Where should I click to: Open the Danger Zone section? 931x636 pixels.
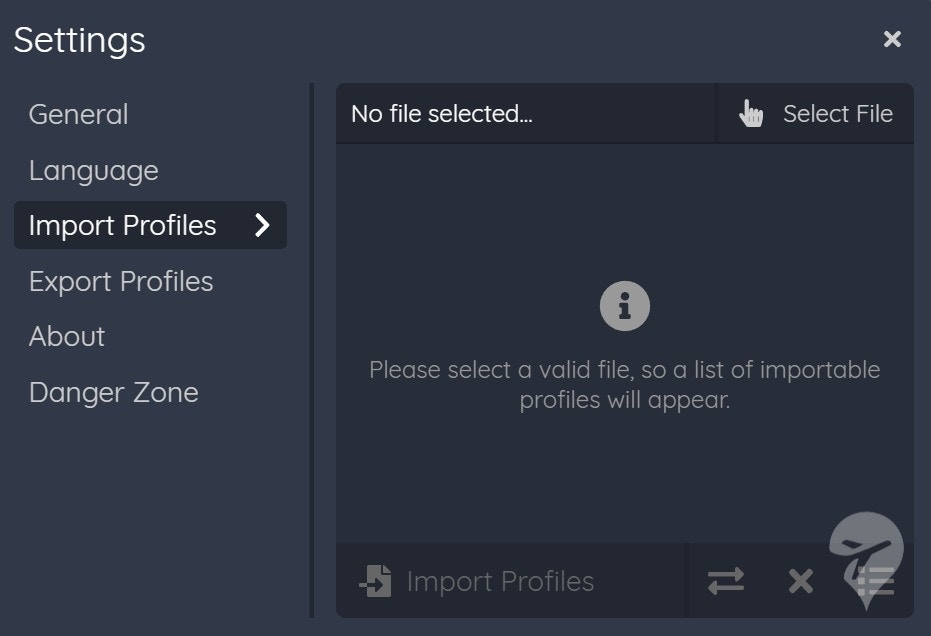(114, 393)
